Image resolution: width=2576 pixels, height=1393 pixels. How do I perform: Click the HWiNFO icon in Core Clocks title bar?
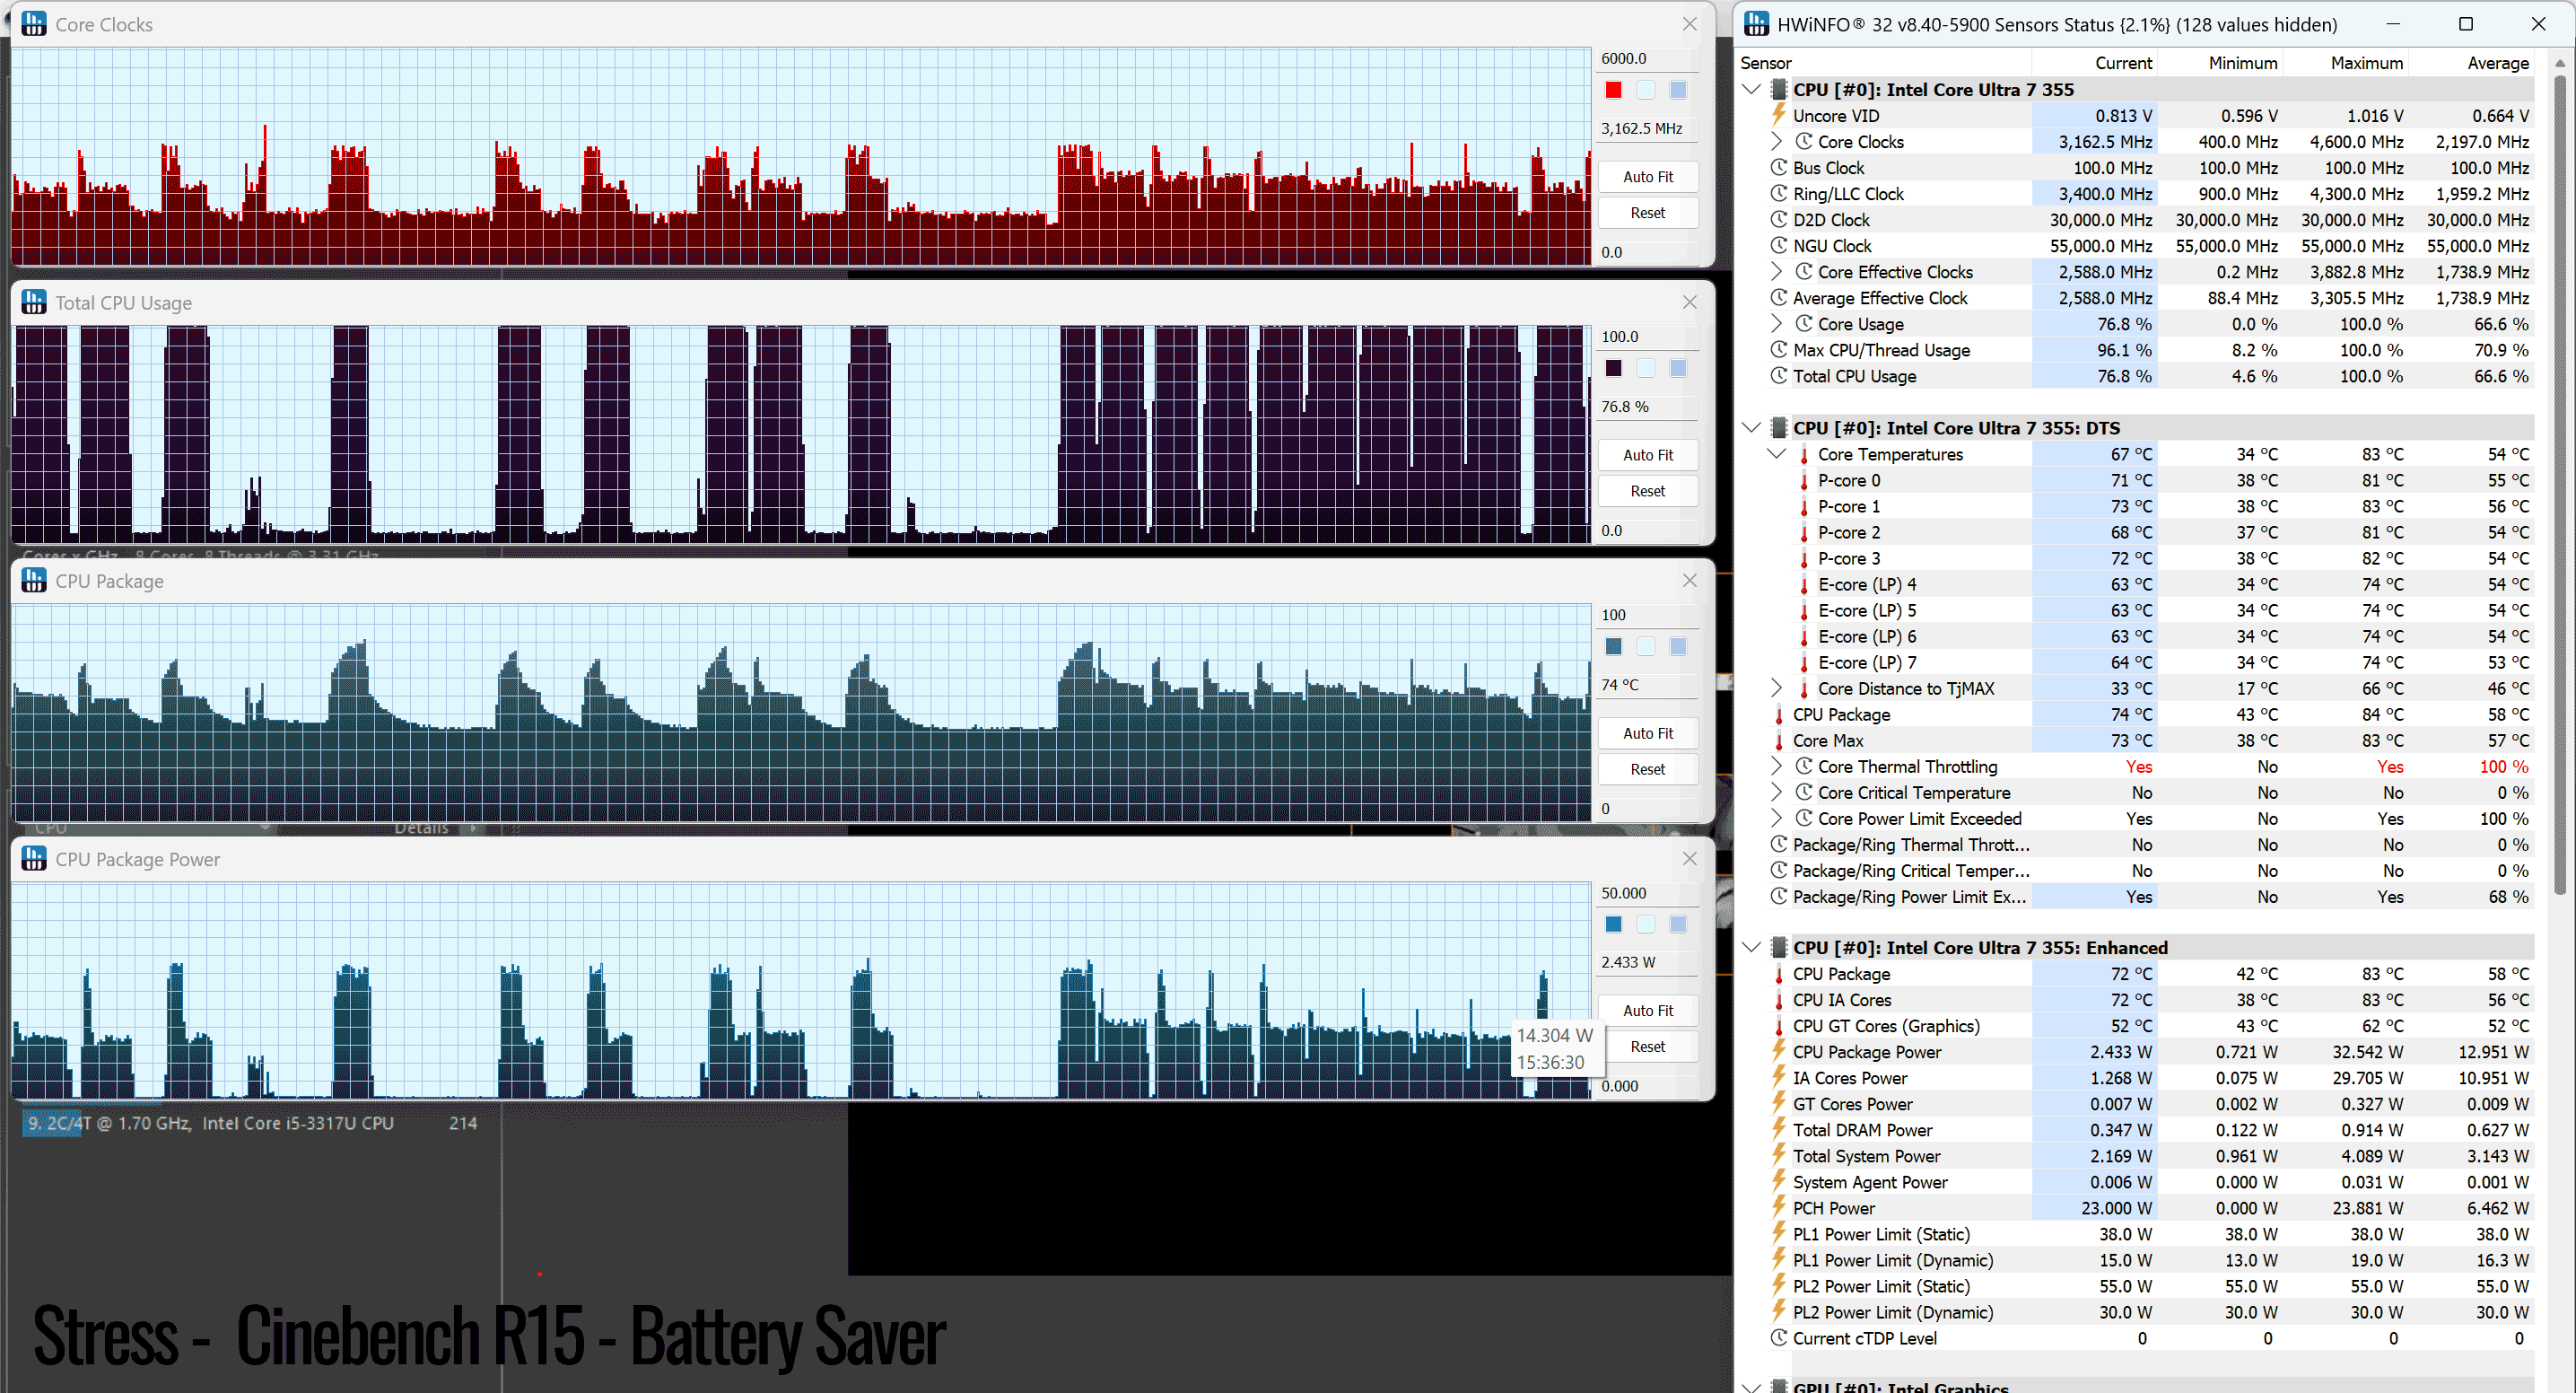(x=34, y=24)
